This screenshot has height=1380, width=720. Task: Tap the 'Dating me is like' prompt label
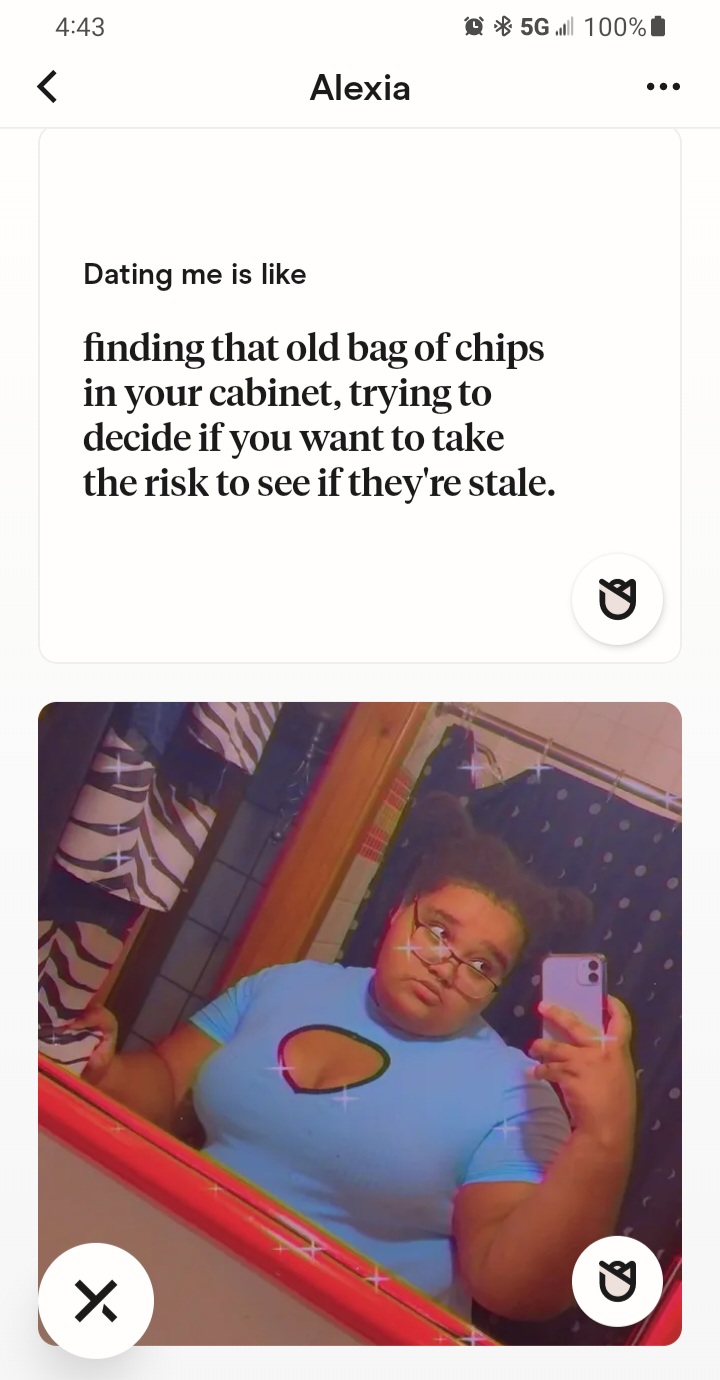click(x=195, y=274)
